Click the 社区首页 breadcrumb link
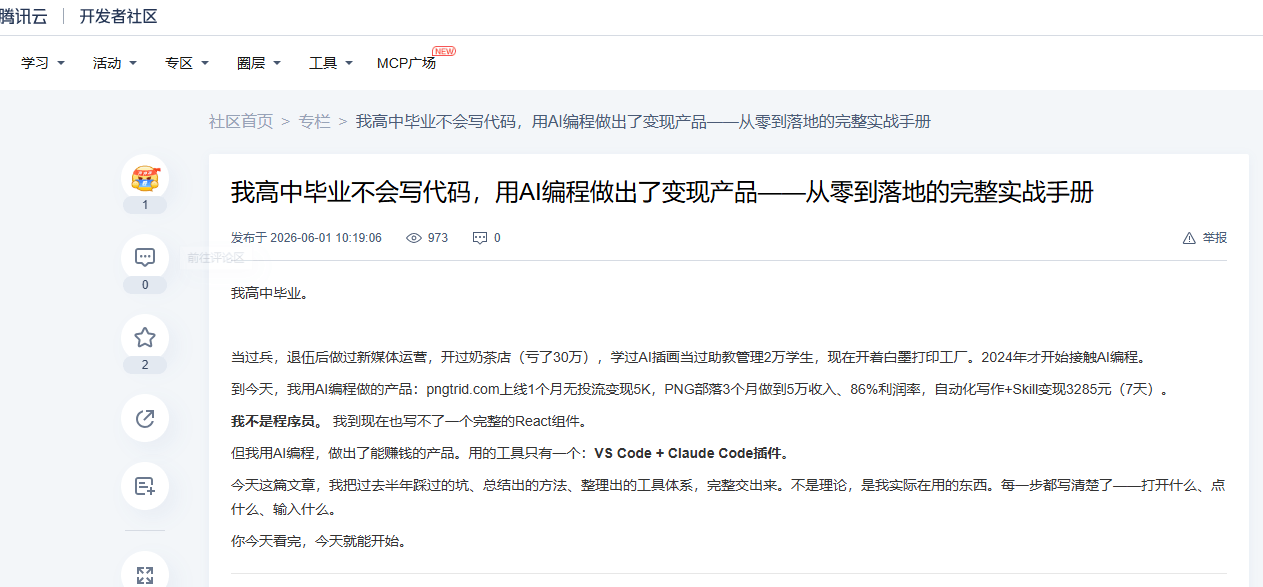Image resolution: width=1263 pixels, height=587 pixels. point(241,121)
